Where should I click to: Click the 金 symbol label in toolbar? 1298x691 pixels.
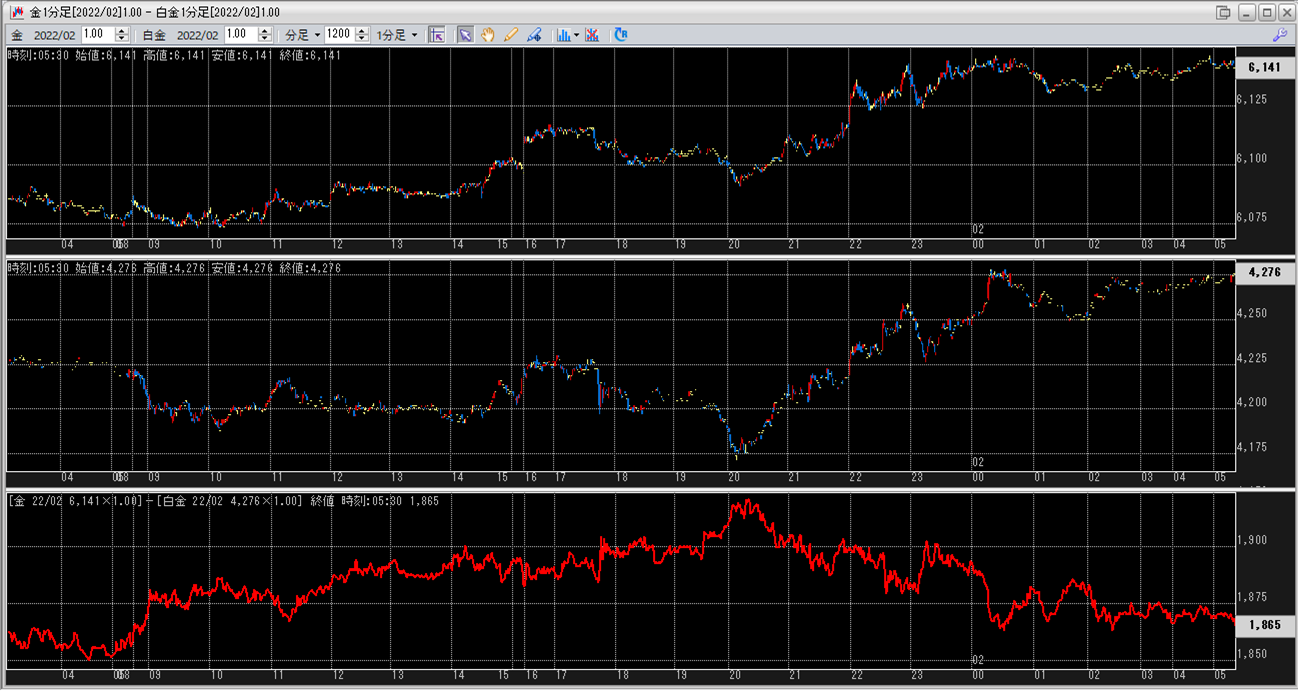(x=17, y=34)
